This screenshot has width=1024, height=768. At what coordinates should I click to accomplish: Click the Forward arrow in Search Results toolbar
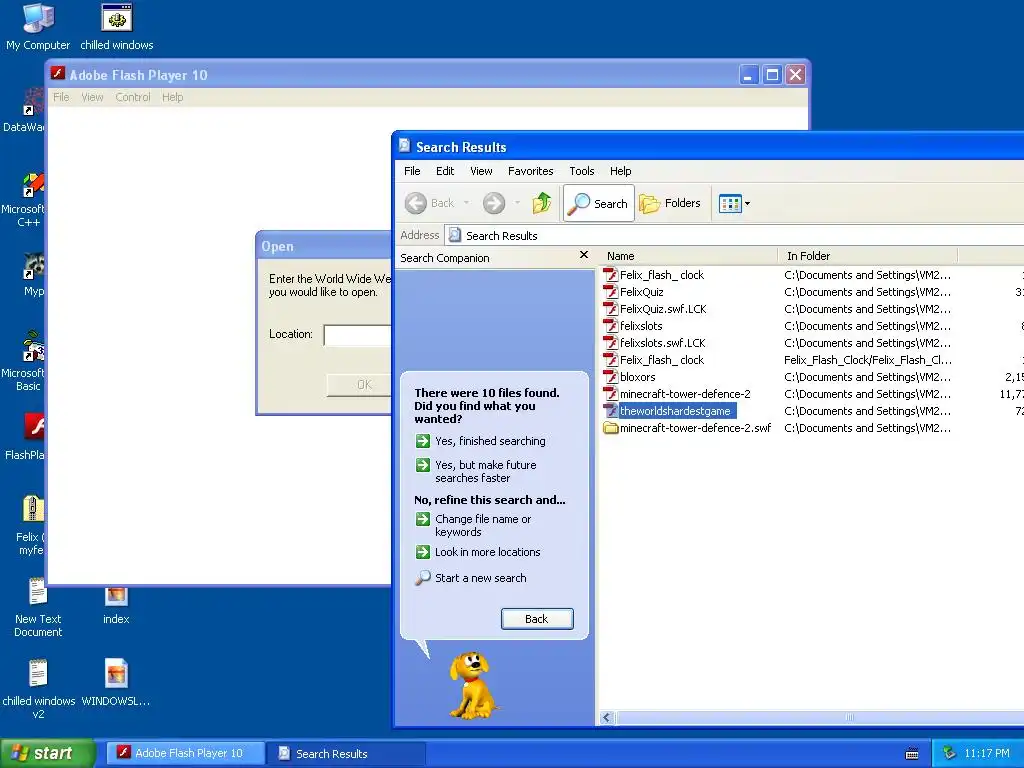click(494, 203)
